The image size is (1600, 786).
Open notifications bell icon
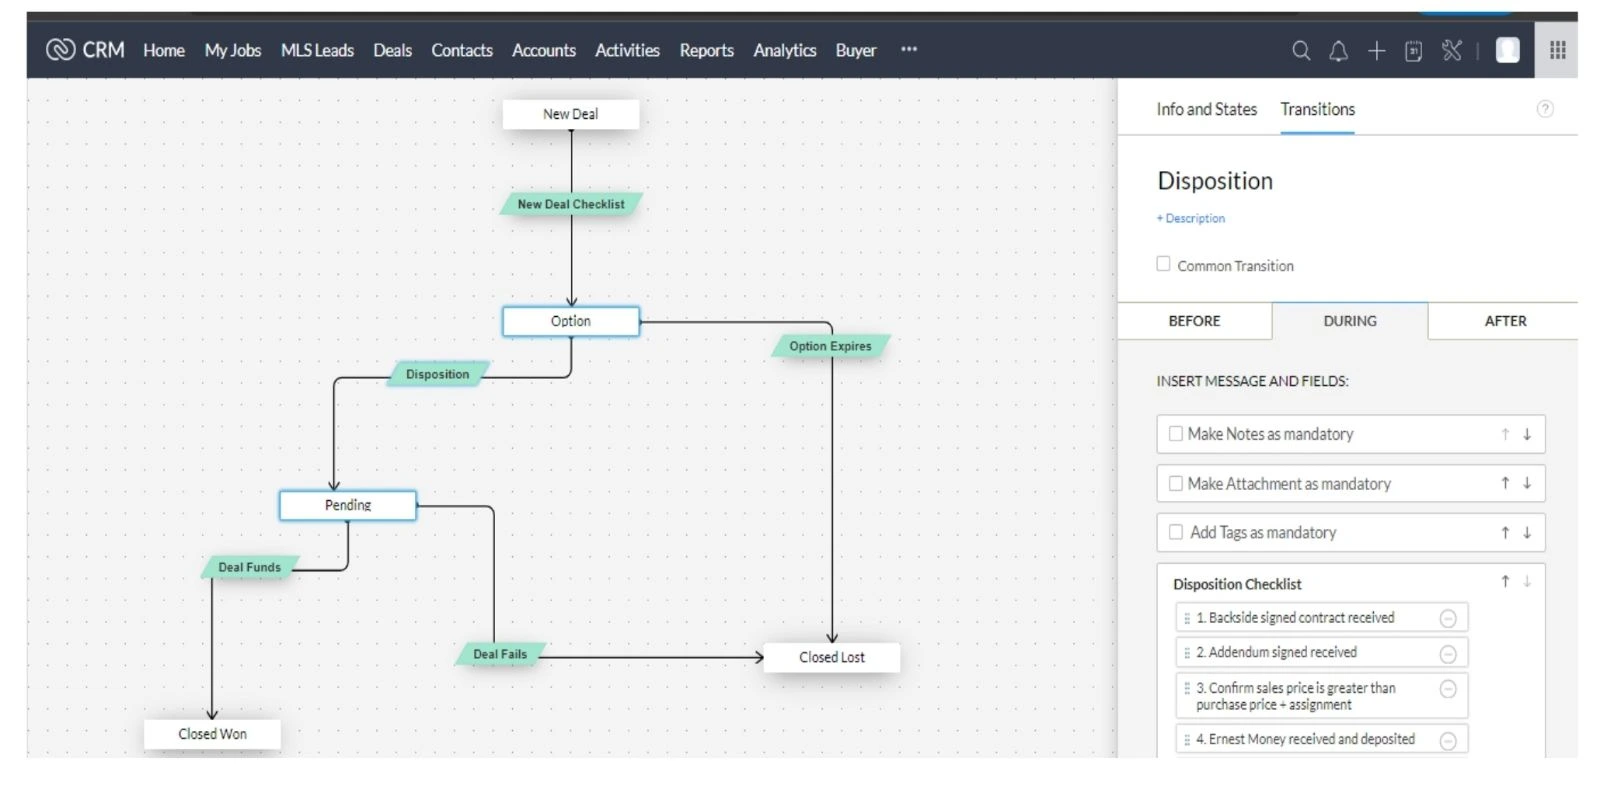coord(1338,51)
